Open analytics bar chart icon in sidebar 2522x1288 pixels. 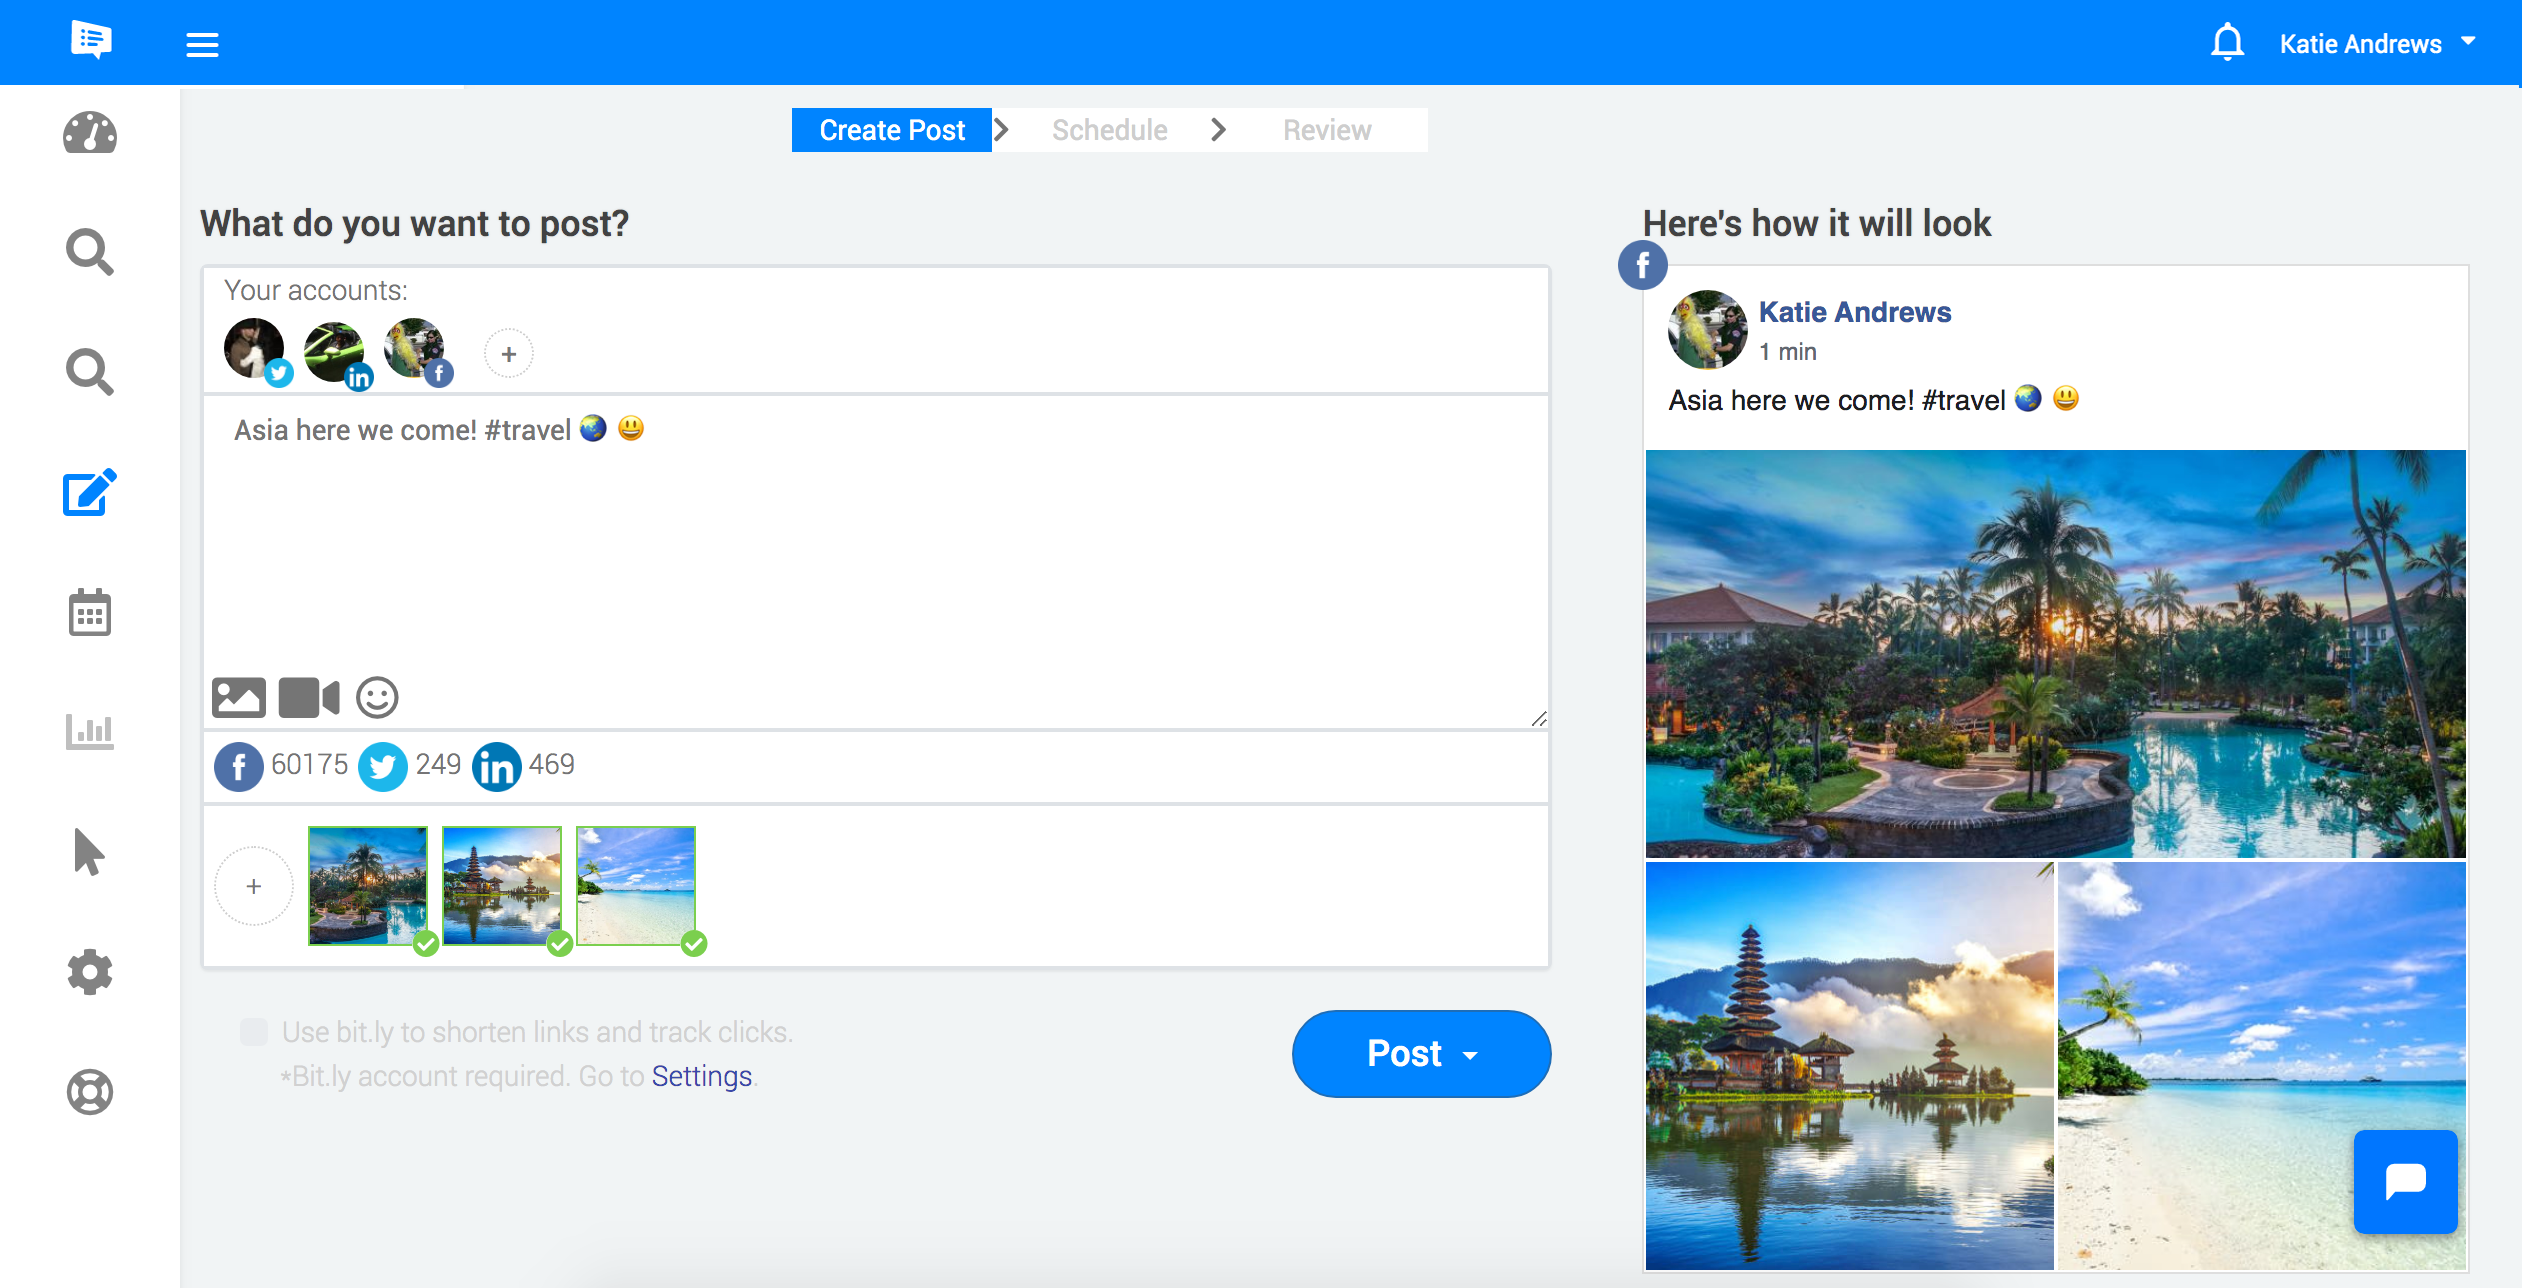tap(90, 732)
